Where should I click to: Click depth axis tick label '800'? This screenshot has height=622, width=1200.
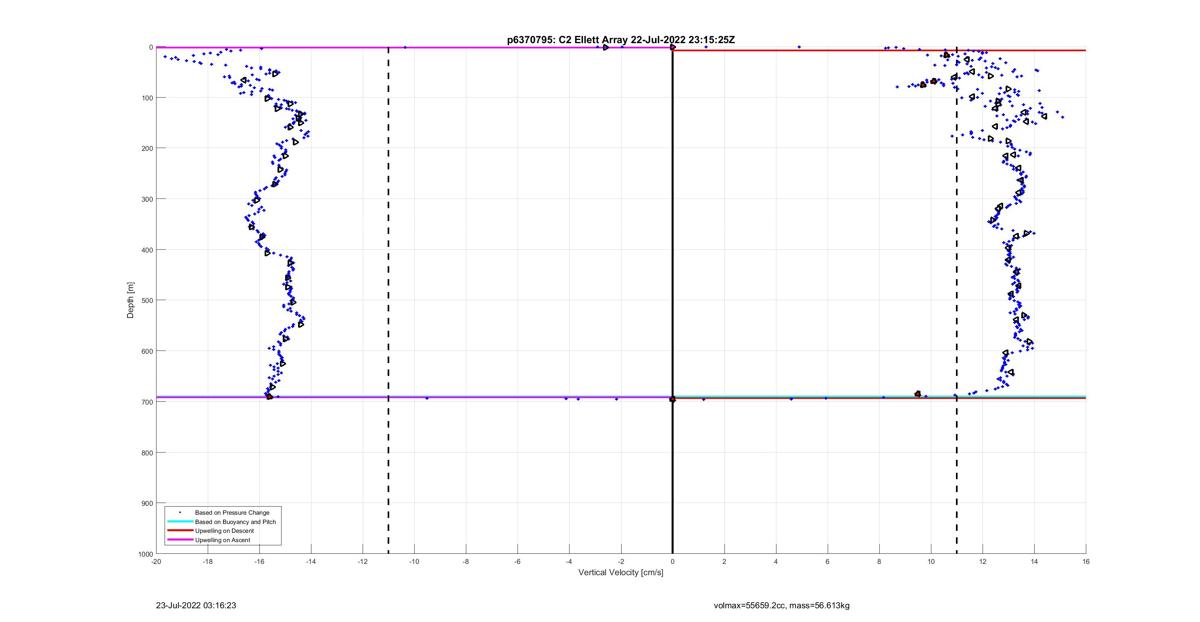[x=146, y=452]
